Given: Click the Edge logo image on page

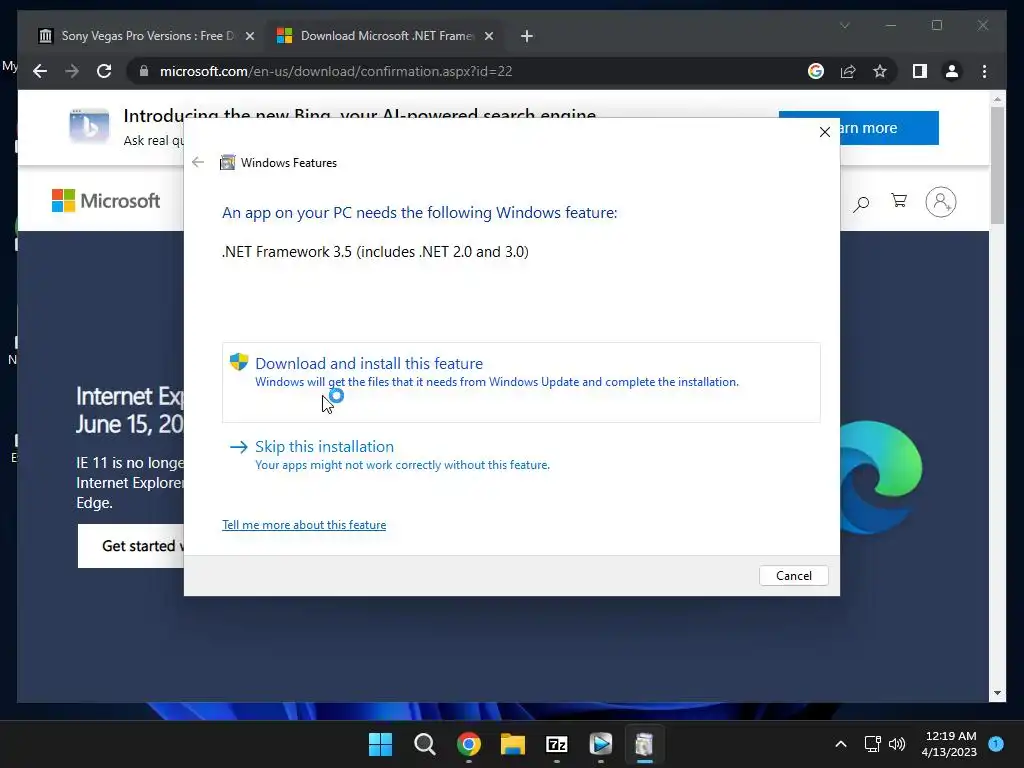Looking at the screenshot, I should click(881, 476).
